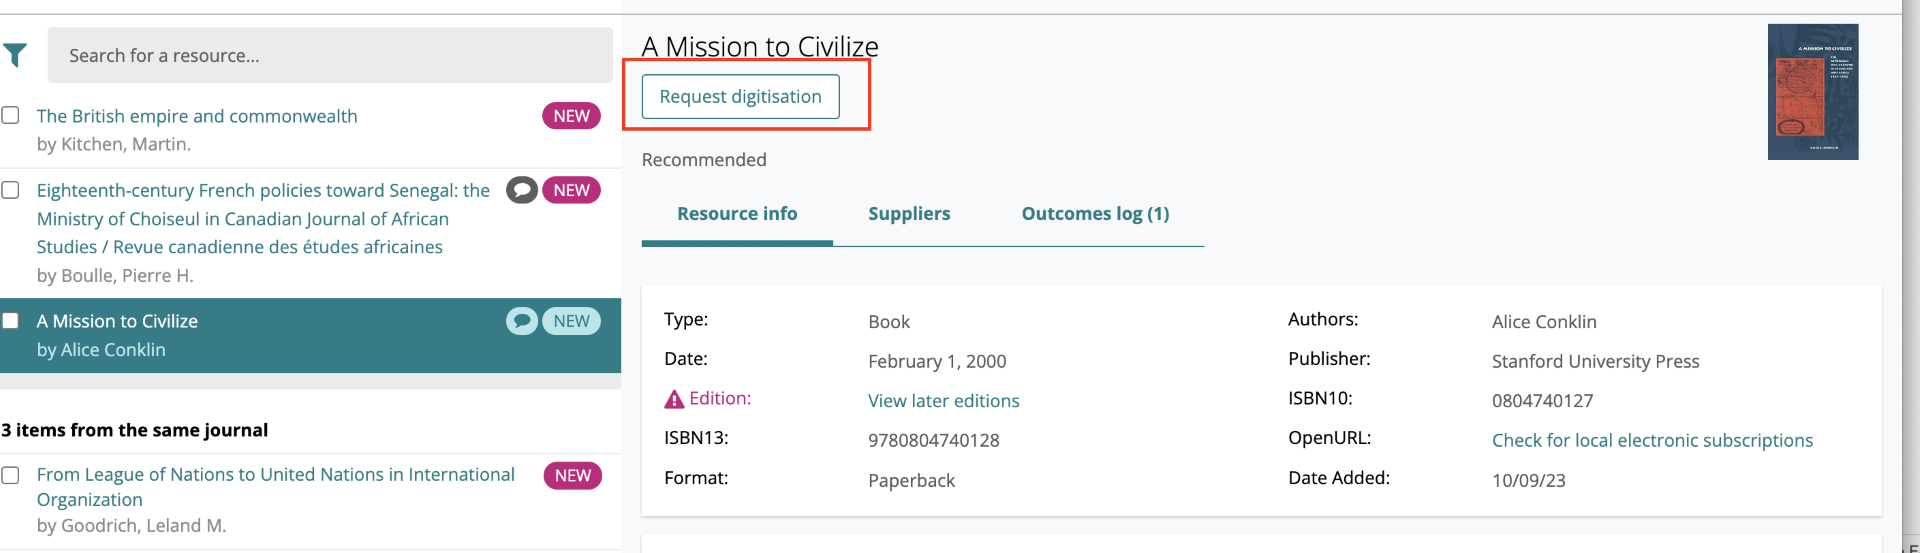Click NEW badge on League of Nations item
Image resolution: width=1920 pixels, height=553 pixels.
(x=573, y=476)
